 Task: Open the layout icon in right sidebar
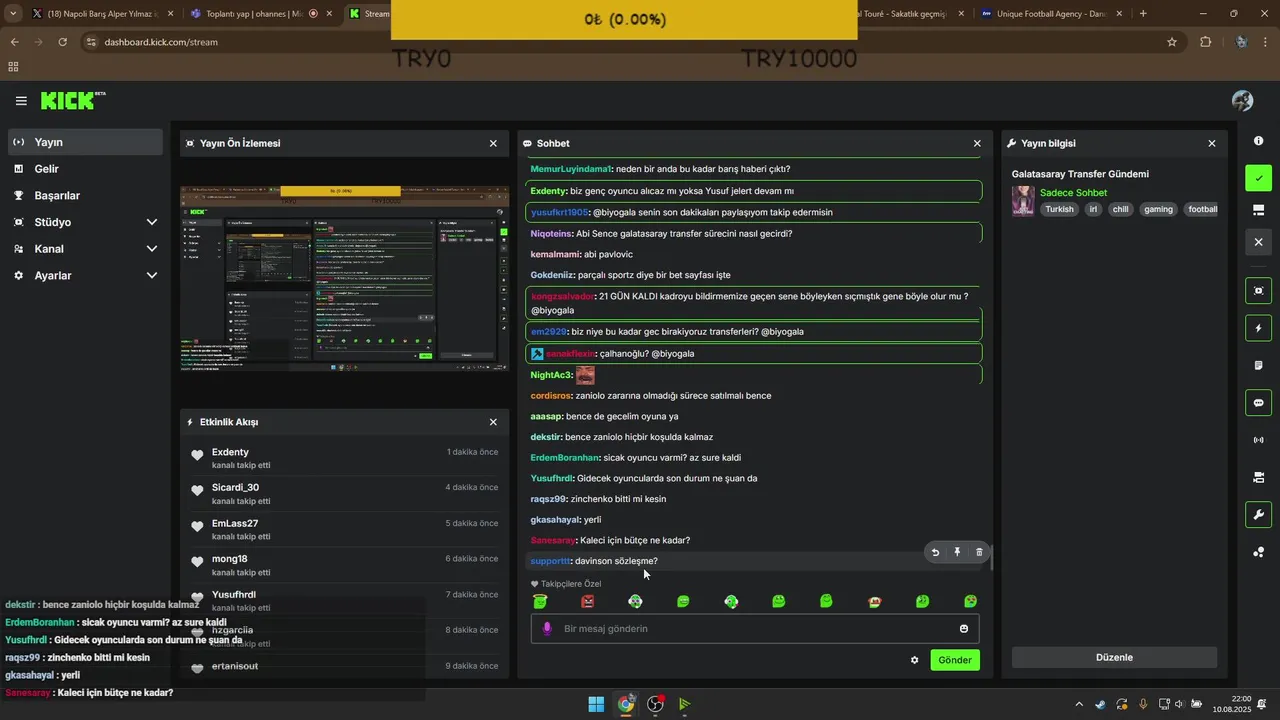pos(1258,210)
